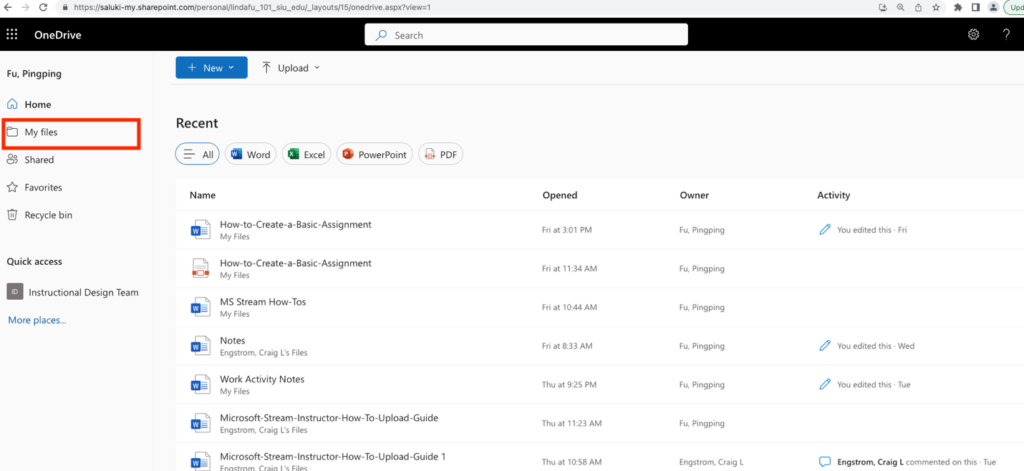Click the Word icon beside Notes file
This screenshot has width=1024, height=471.
pyautogui.click(x=199, y=346)
